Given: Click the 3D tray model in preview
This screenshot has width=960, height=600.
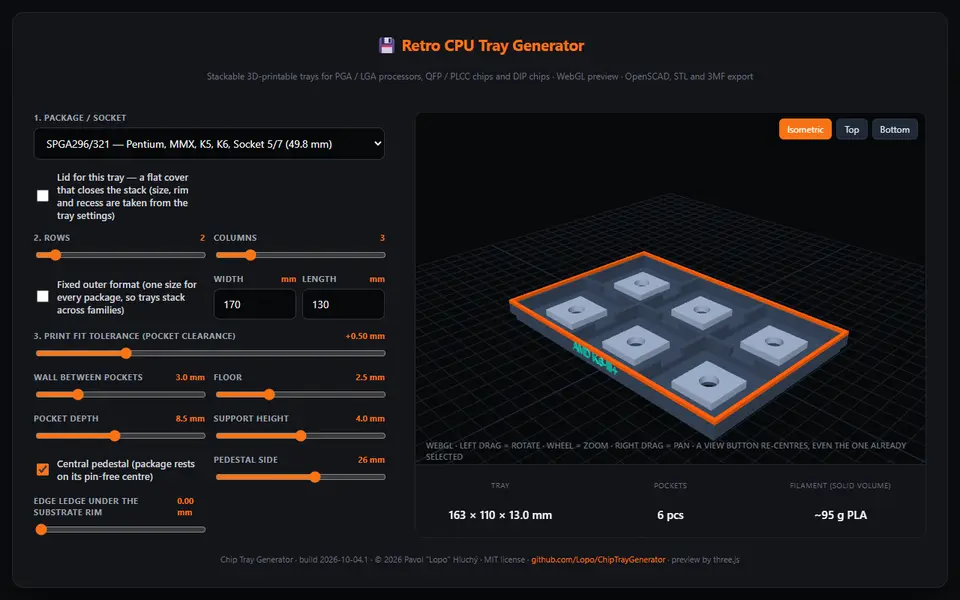Looking at the screenshot, I should tap(678, 343).
